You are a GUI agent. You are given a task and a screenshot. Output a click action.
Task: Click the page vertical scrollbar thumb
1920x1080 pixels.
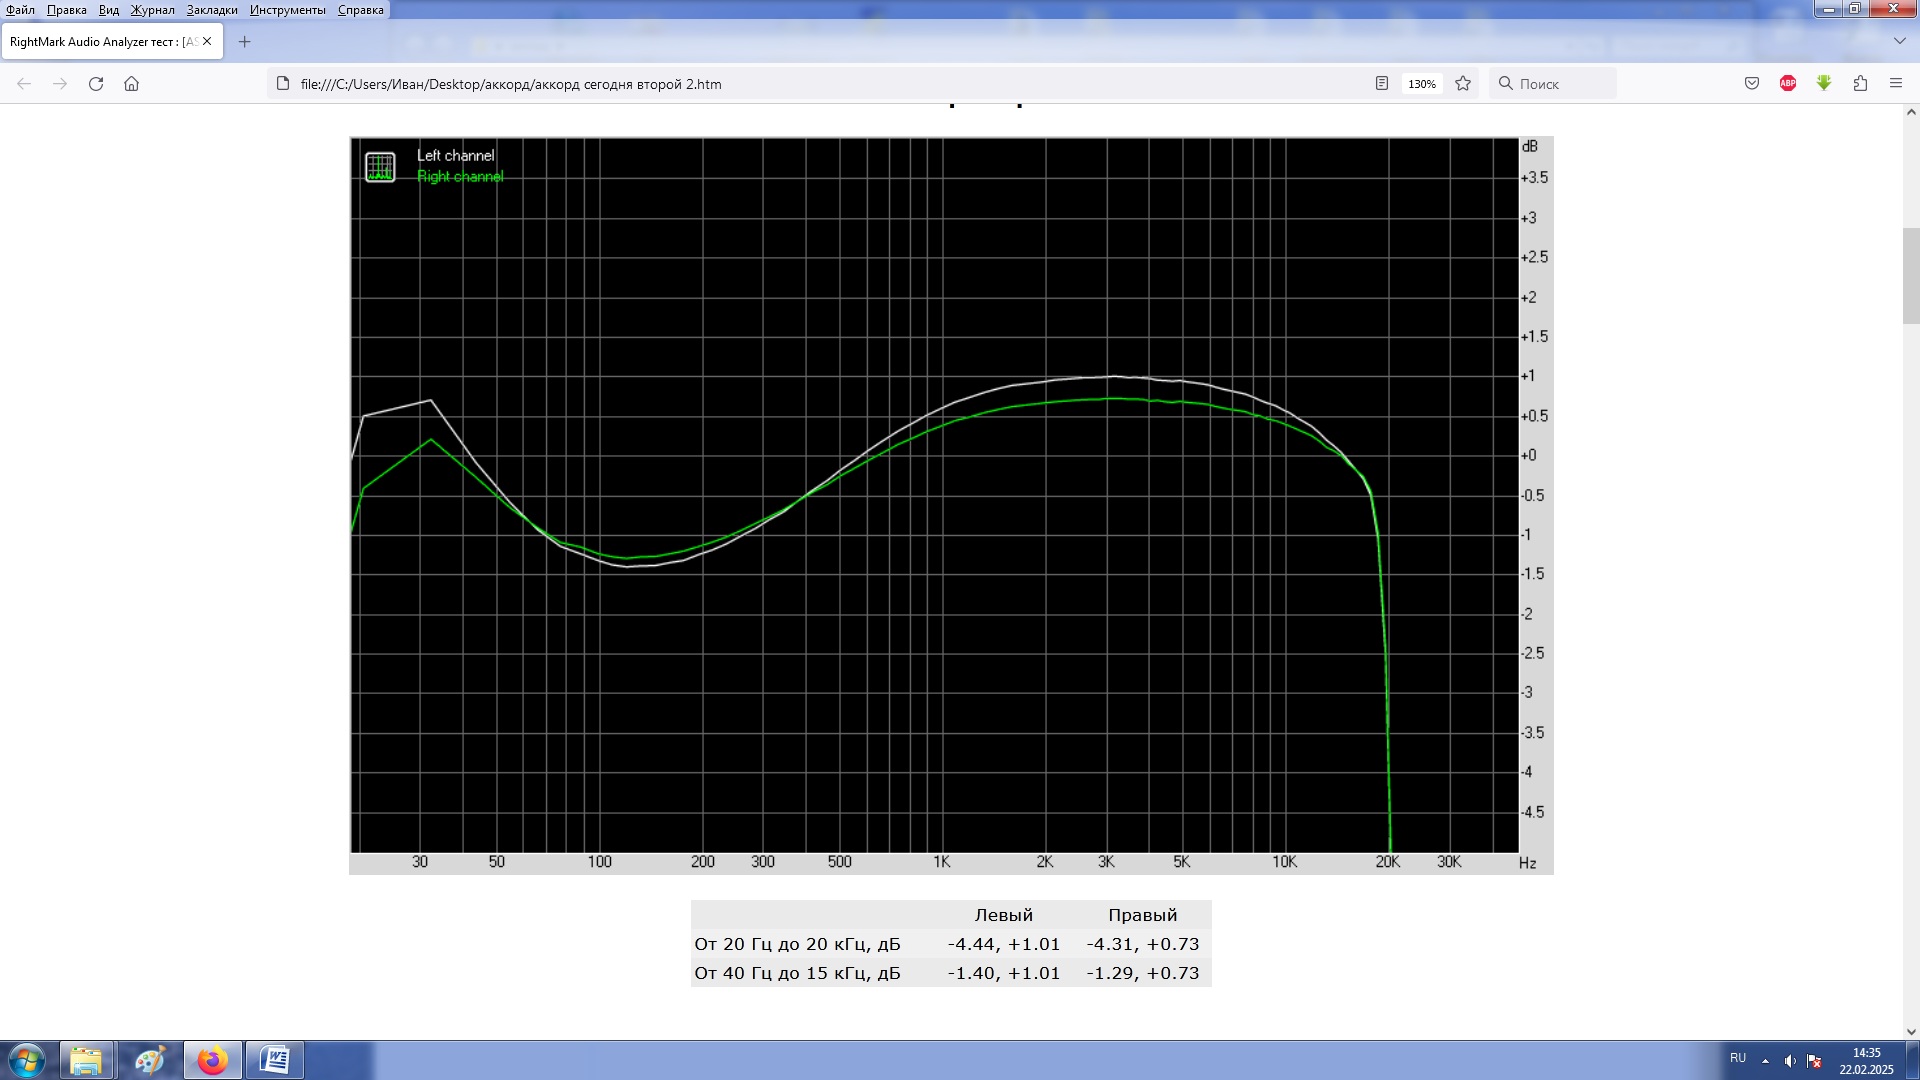[1910, 276]
